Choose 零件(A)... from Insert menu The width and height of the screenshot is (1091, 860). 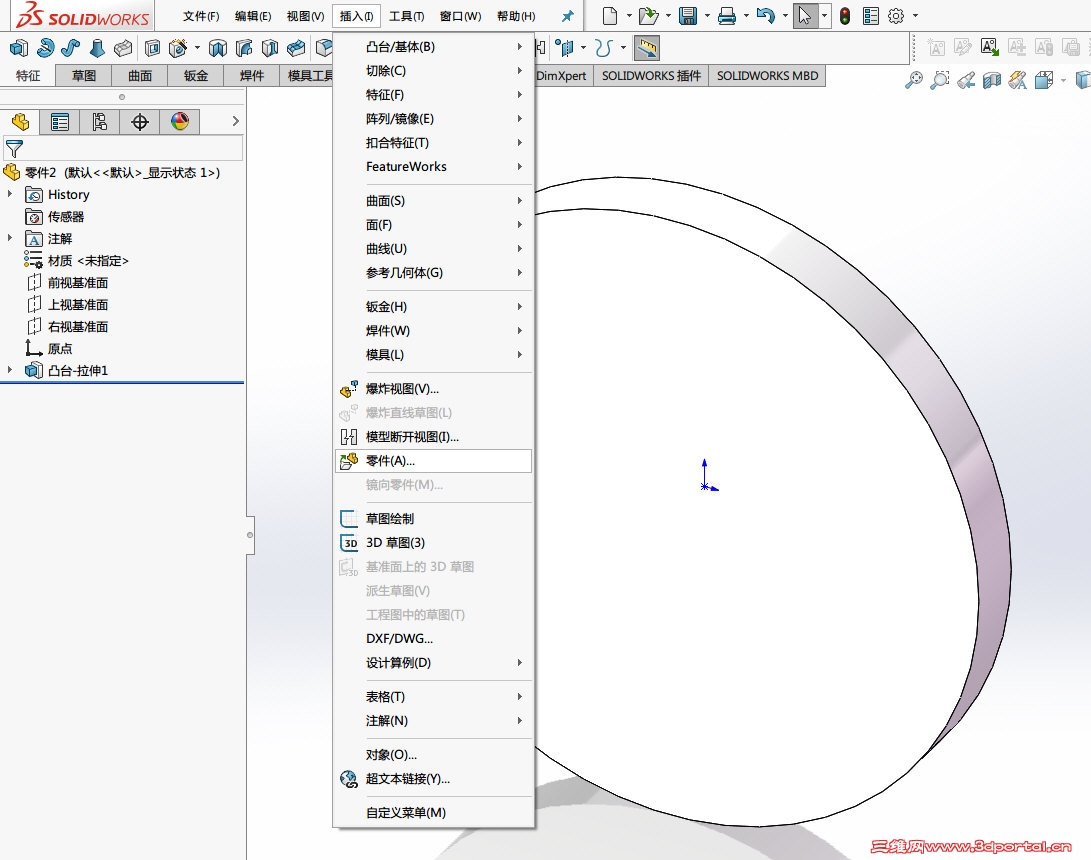pos(433,461)
